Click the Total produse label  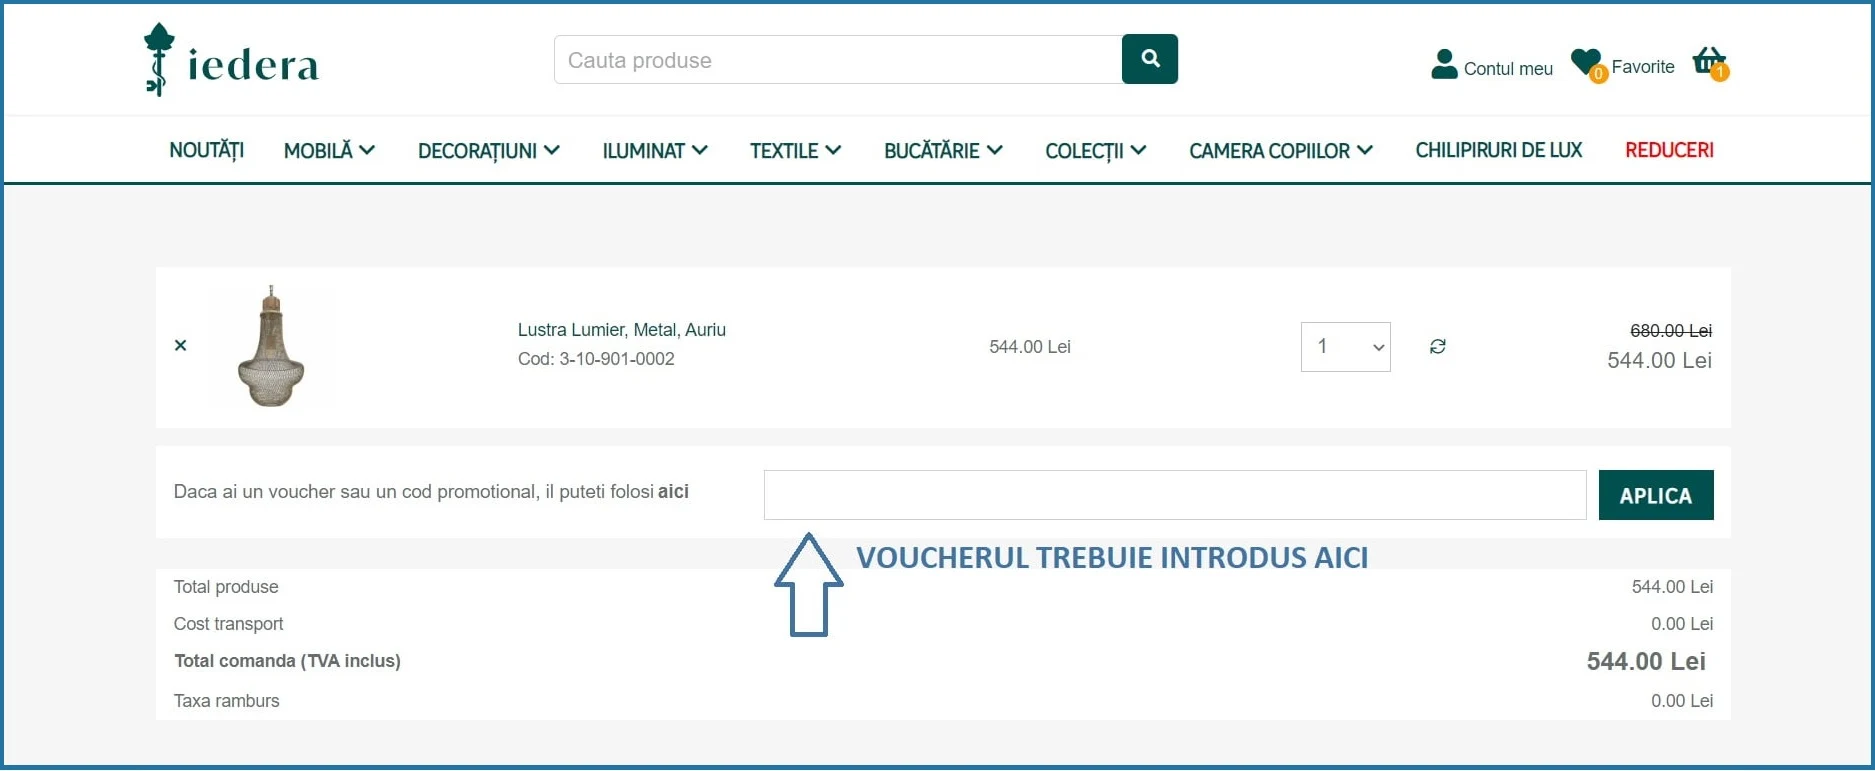pos(226,587)
